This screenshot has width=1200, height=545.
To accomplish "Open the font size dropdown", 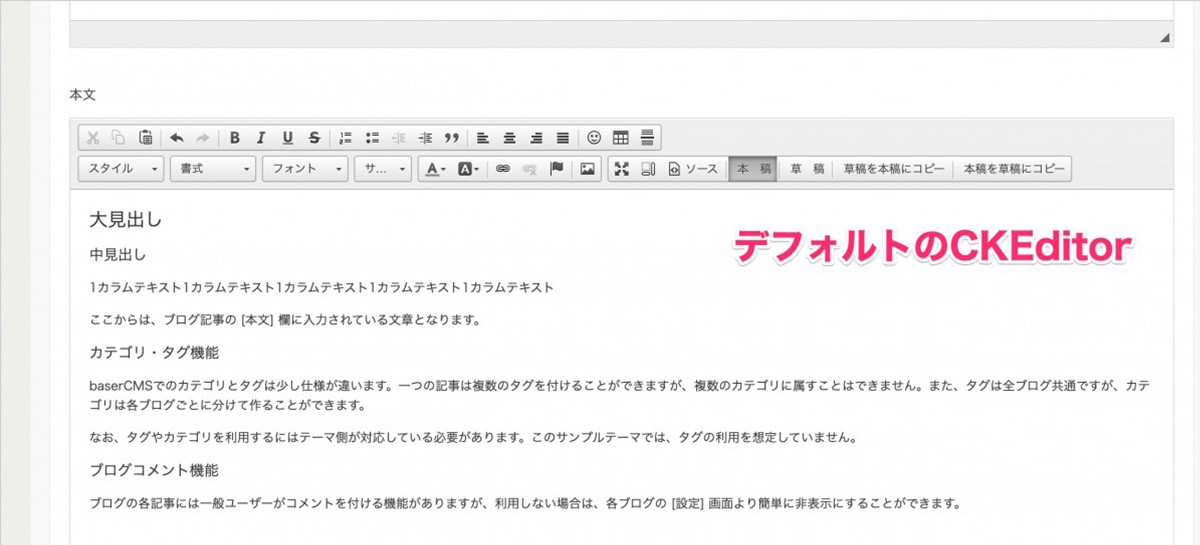I will pos(382,169).
